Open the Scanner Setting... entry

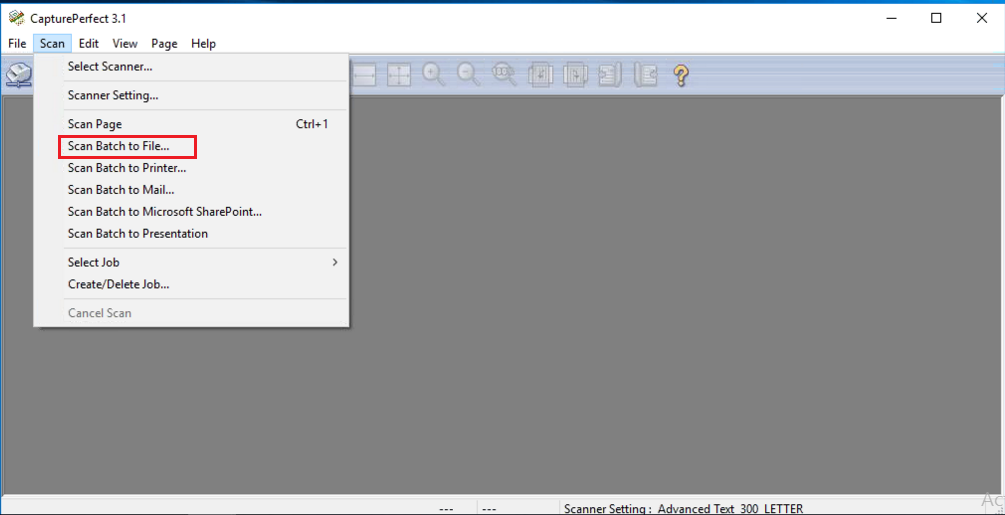(192, 95)
